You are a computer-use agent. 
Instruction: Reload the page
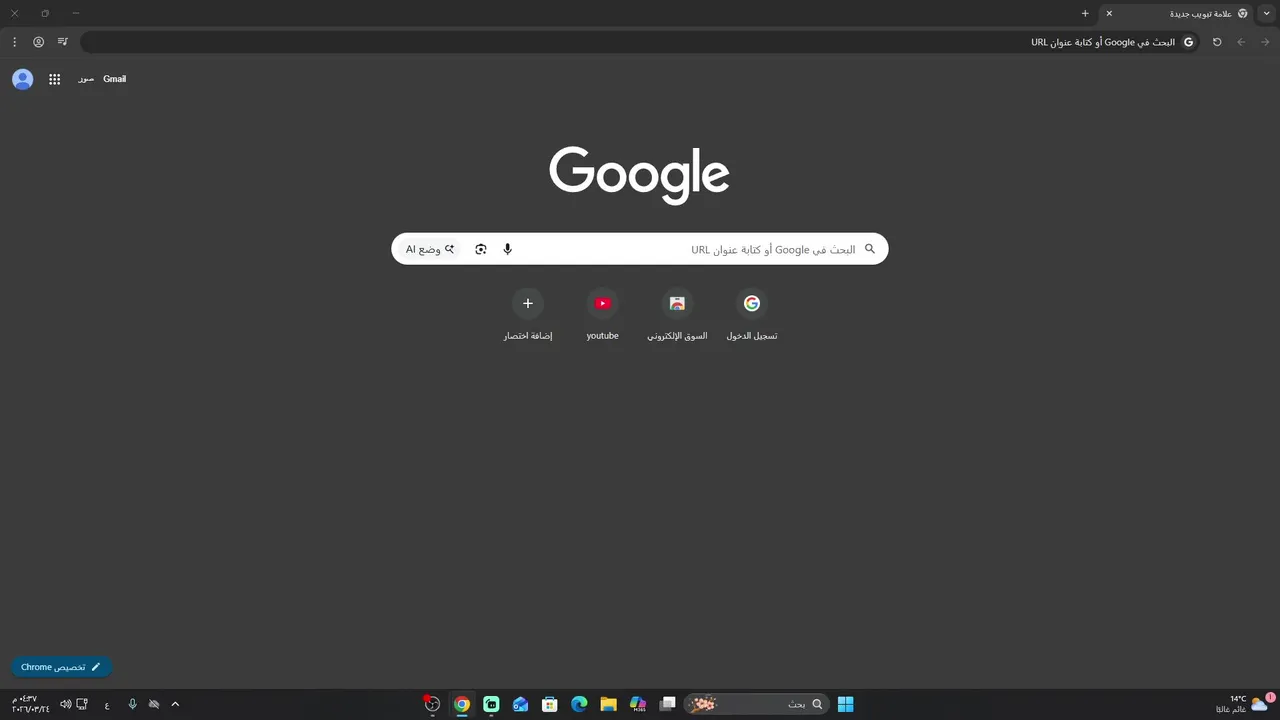click(x=1217, y=42)
